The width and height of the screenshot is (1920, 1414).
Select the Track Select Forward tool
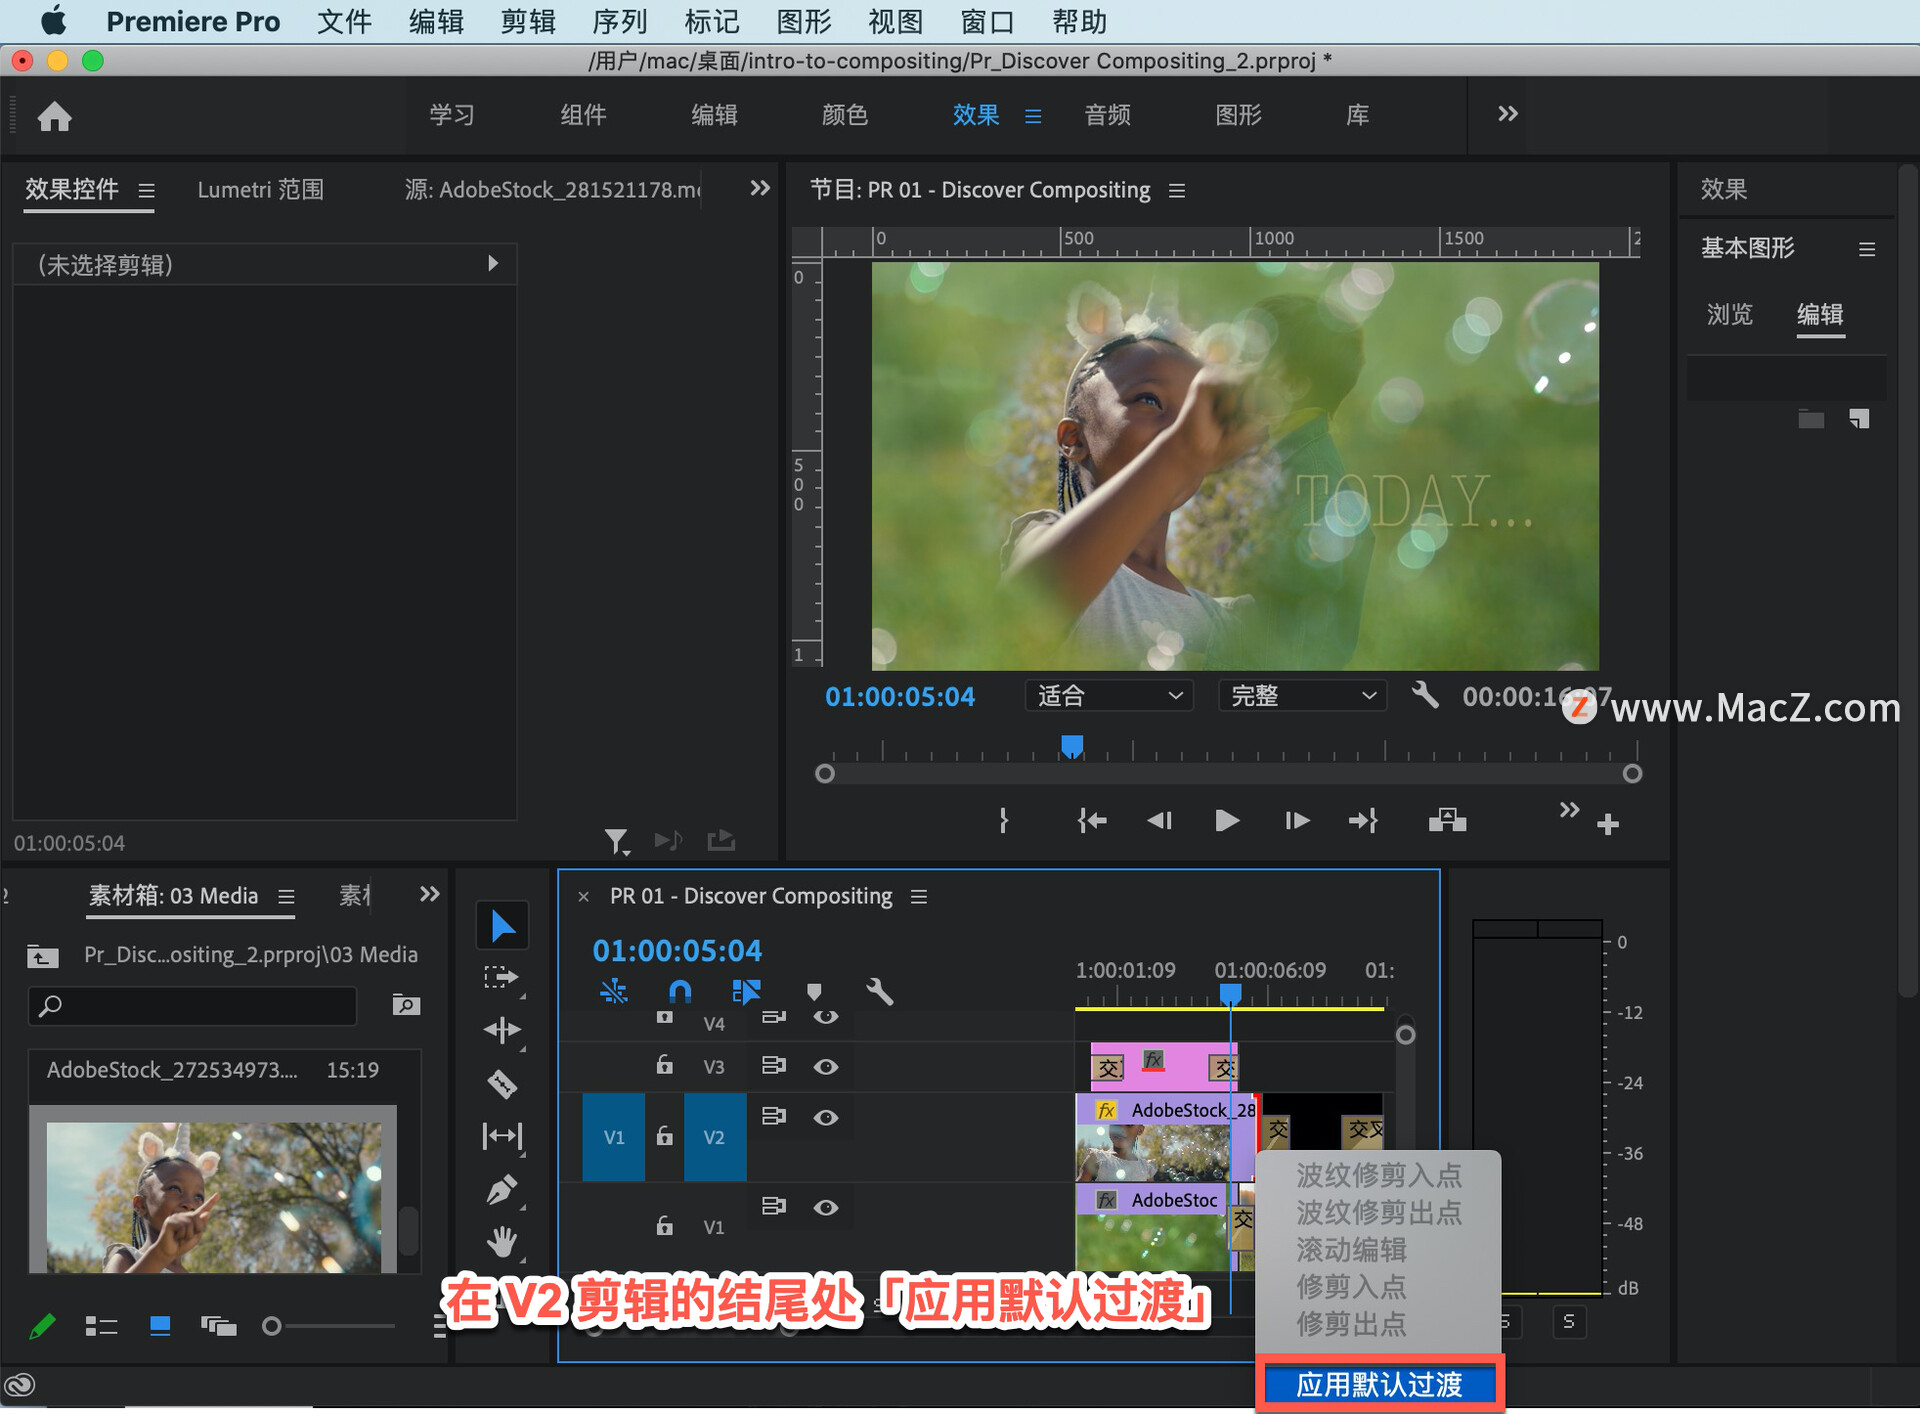pos(502,978)
